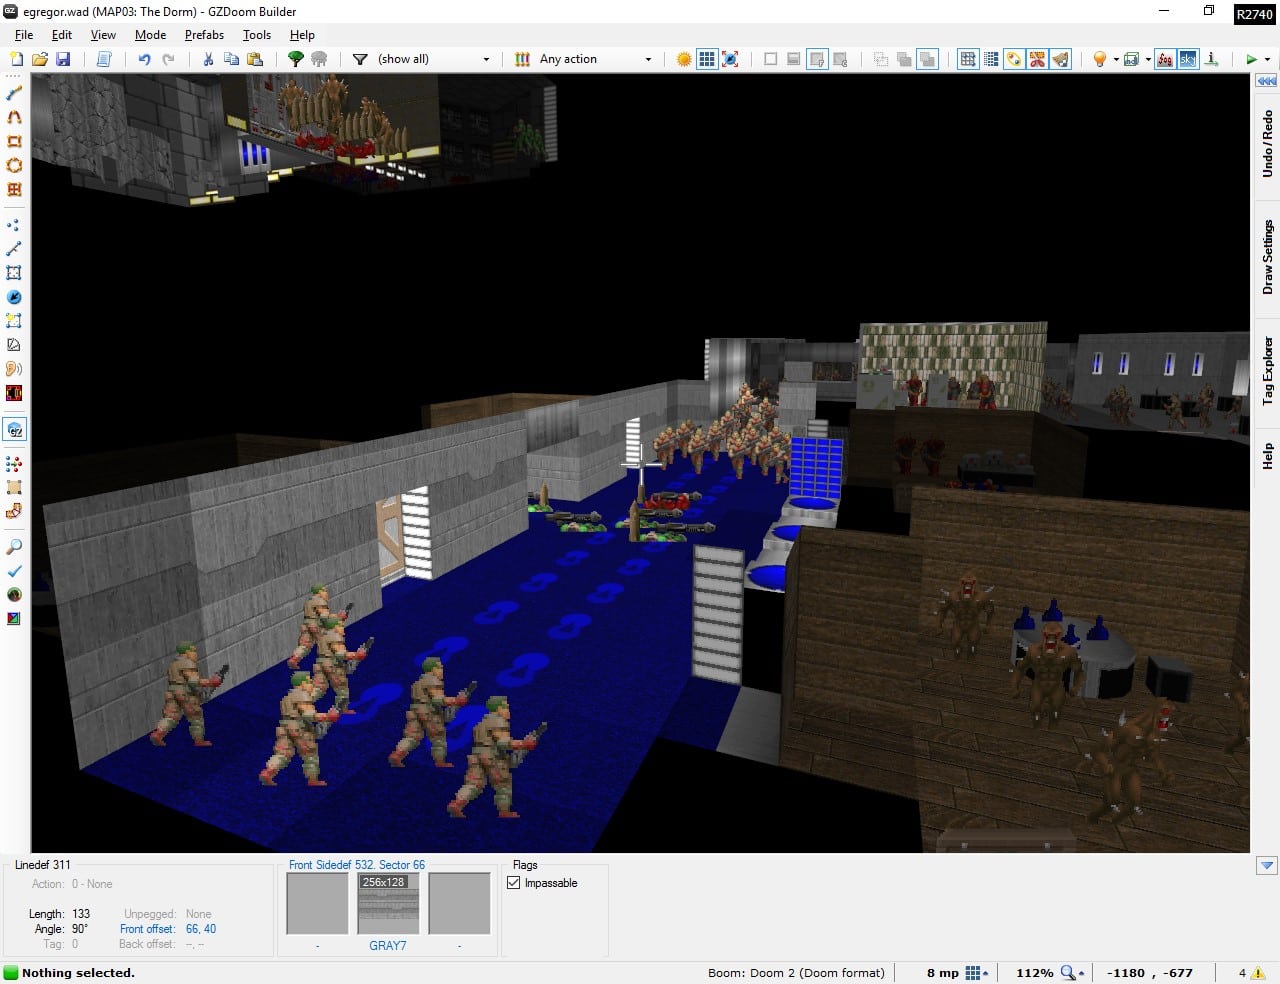This screenshot has width=1280, height=984.
Task: Insert prefab using the green tree icon
Action: 296,59
